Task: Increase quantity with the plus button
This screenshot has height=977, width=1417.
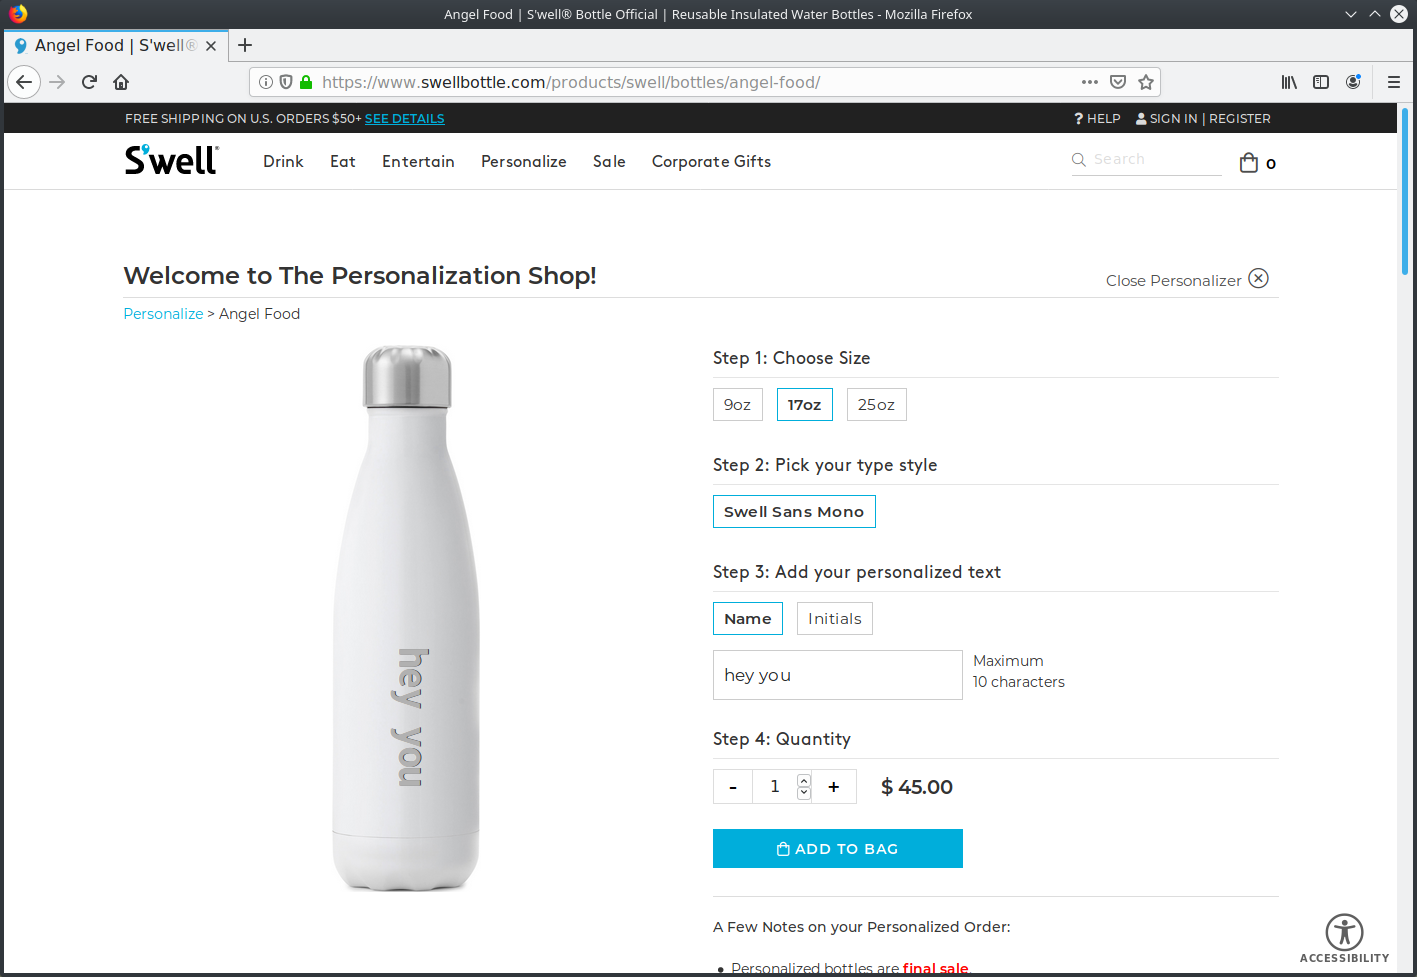Action: [834, 787]
